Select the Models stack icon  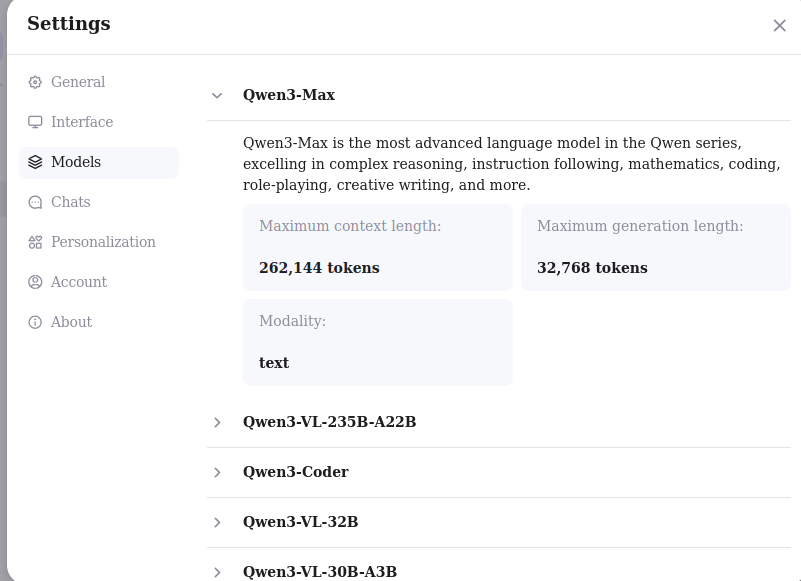click(x=35, y=162)
